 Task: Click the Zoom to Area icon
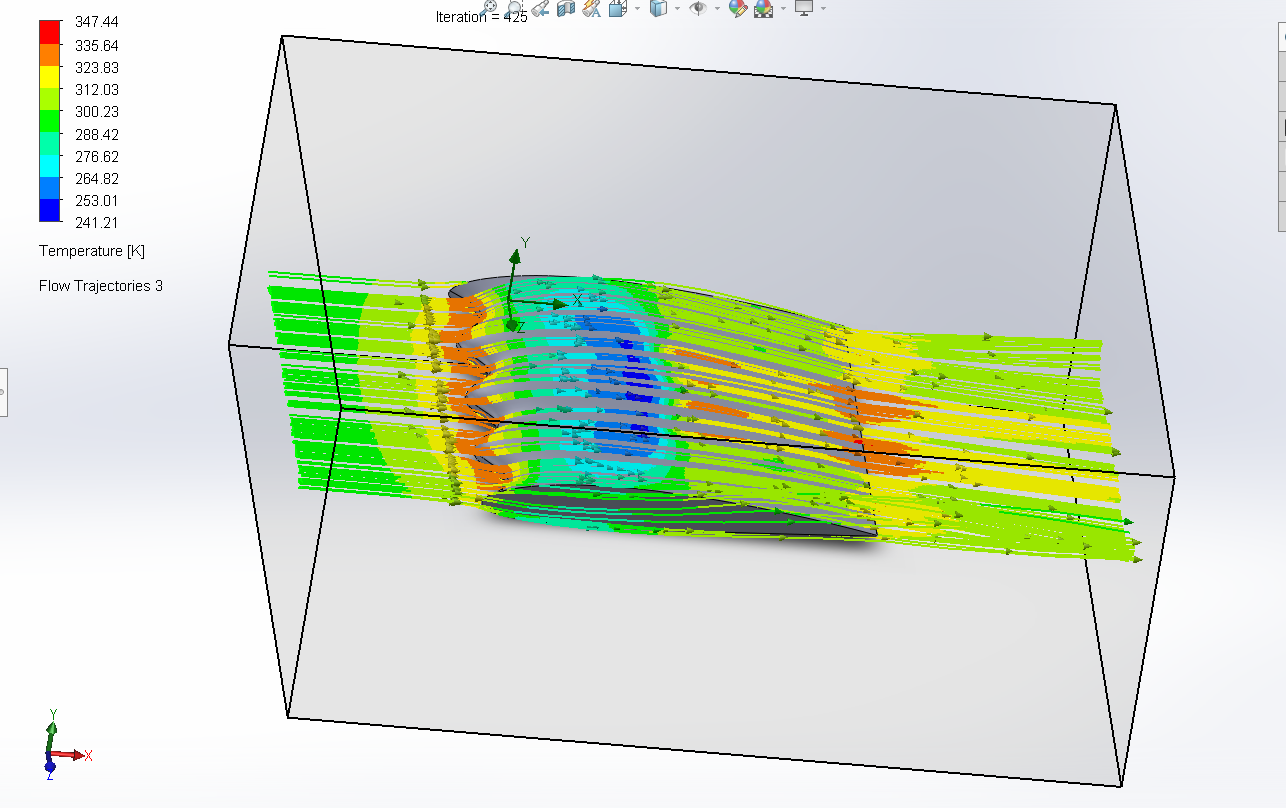(x=515, y=6)
